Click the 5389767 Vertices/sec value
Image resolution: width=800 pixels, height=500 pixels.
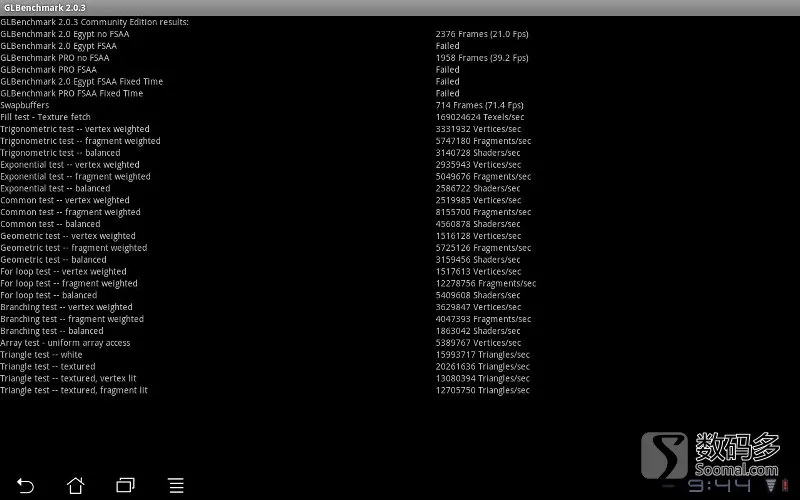[x=478, y=343]
